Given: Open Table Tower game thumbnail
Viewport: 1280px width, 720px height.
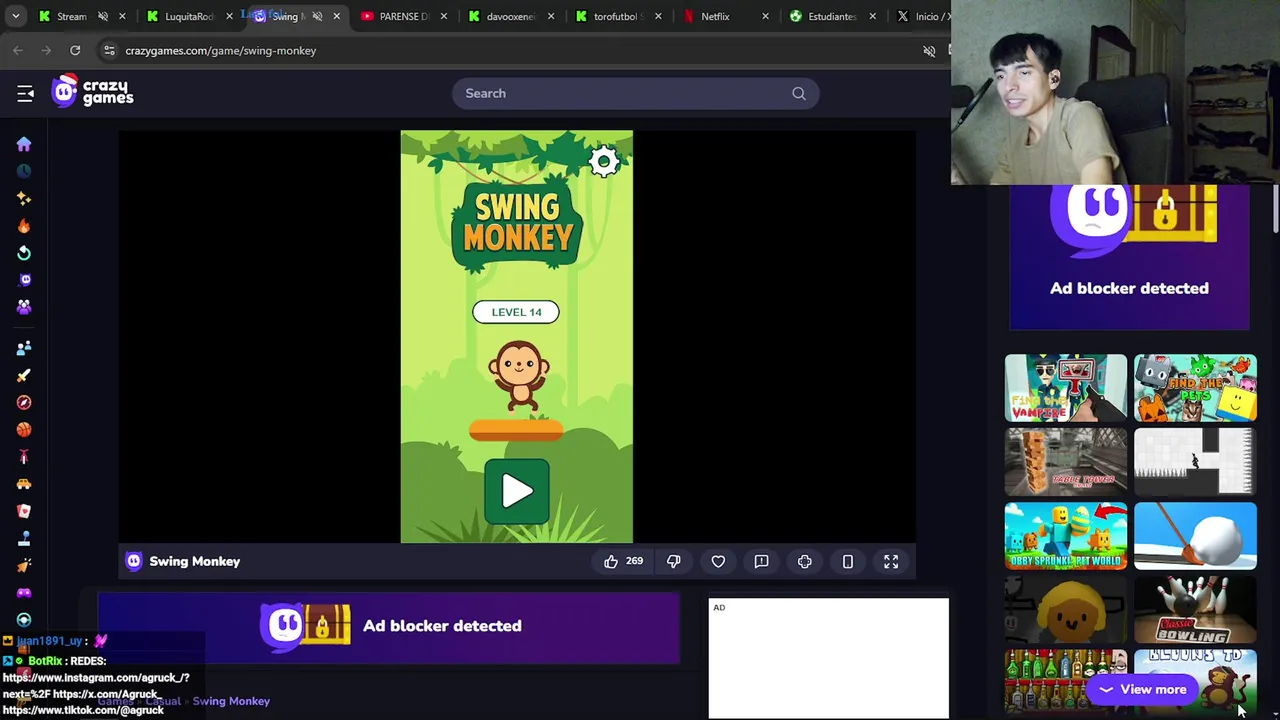Looking at the screenshot, I should 1066,462.
